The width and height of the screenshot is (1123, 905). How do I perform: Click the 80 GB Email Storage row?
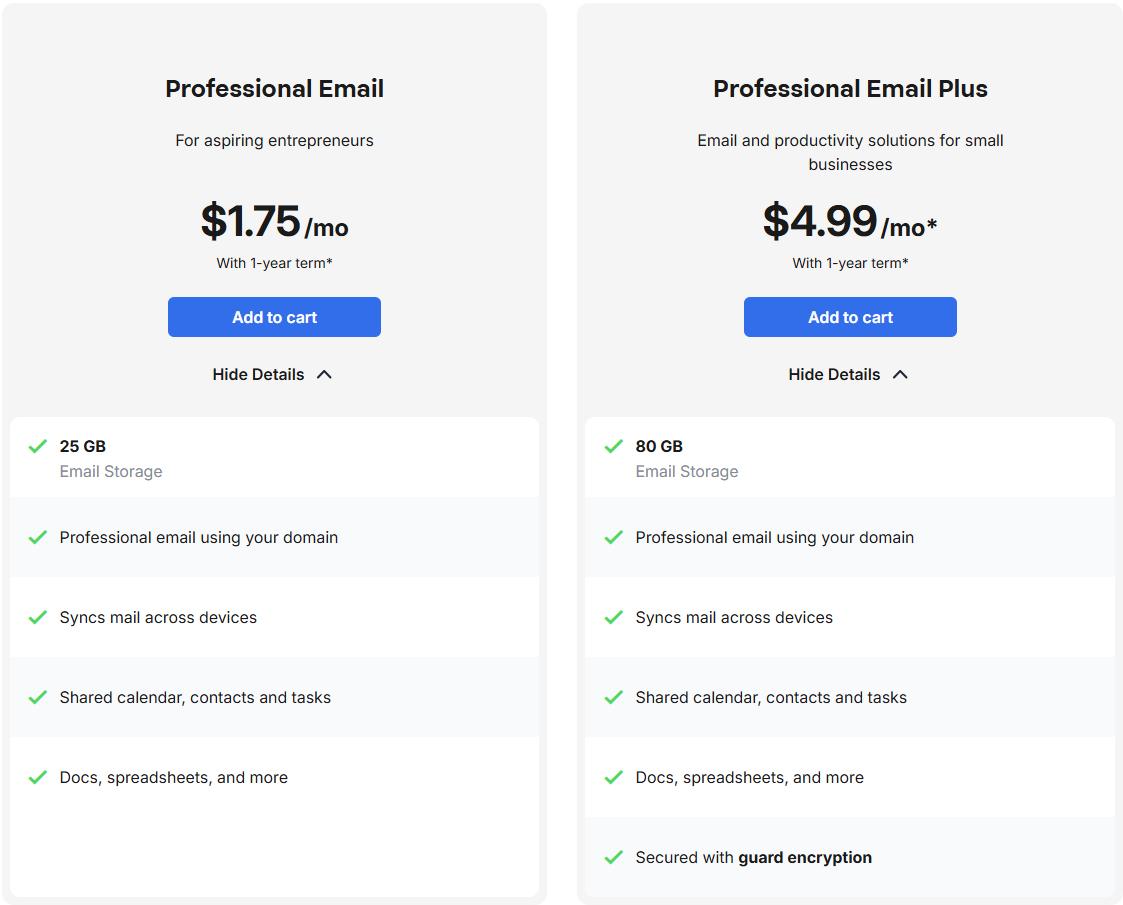pyautogui.click(x=686, y=458)
